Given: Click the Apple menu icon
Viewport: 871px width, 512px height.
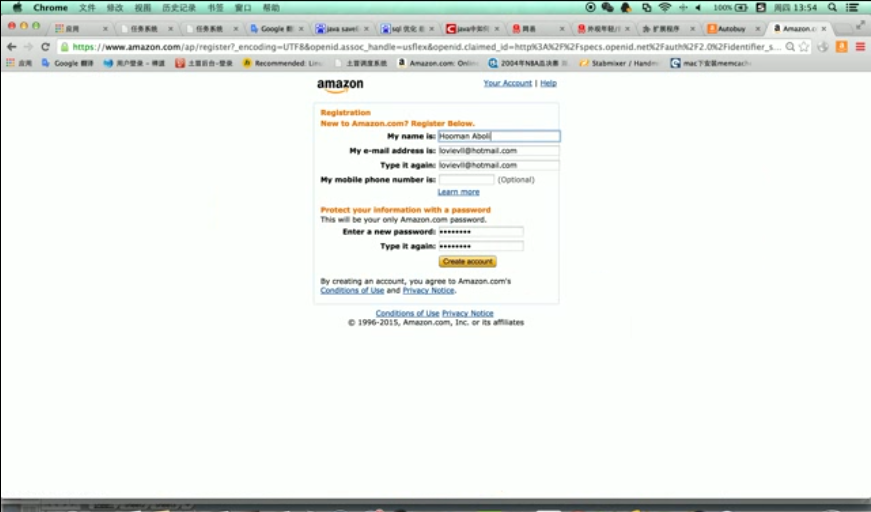Looking at the screenshot, I should pos(17,7).
